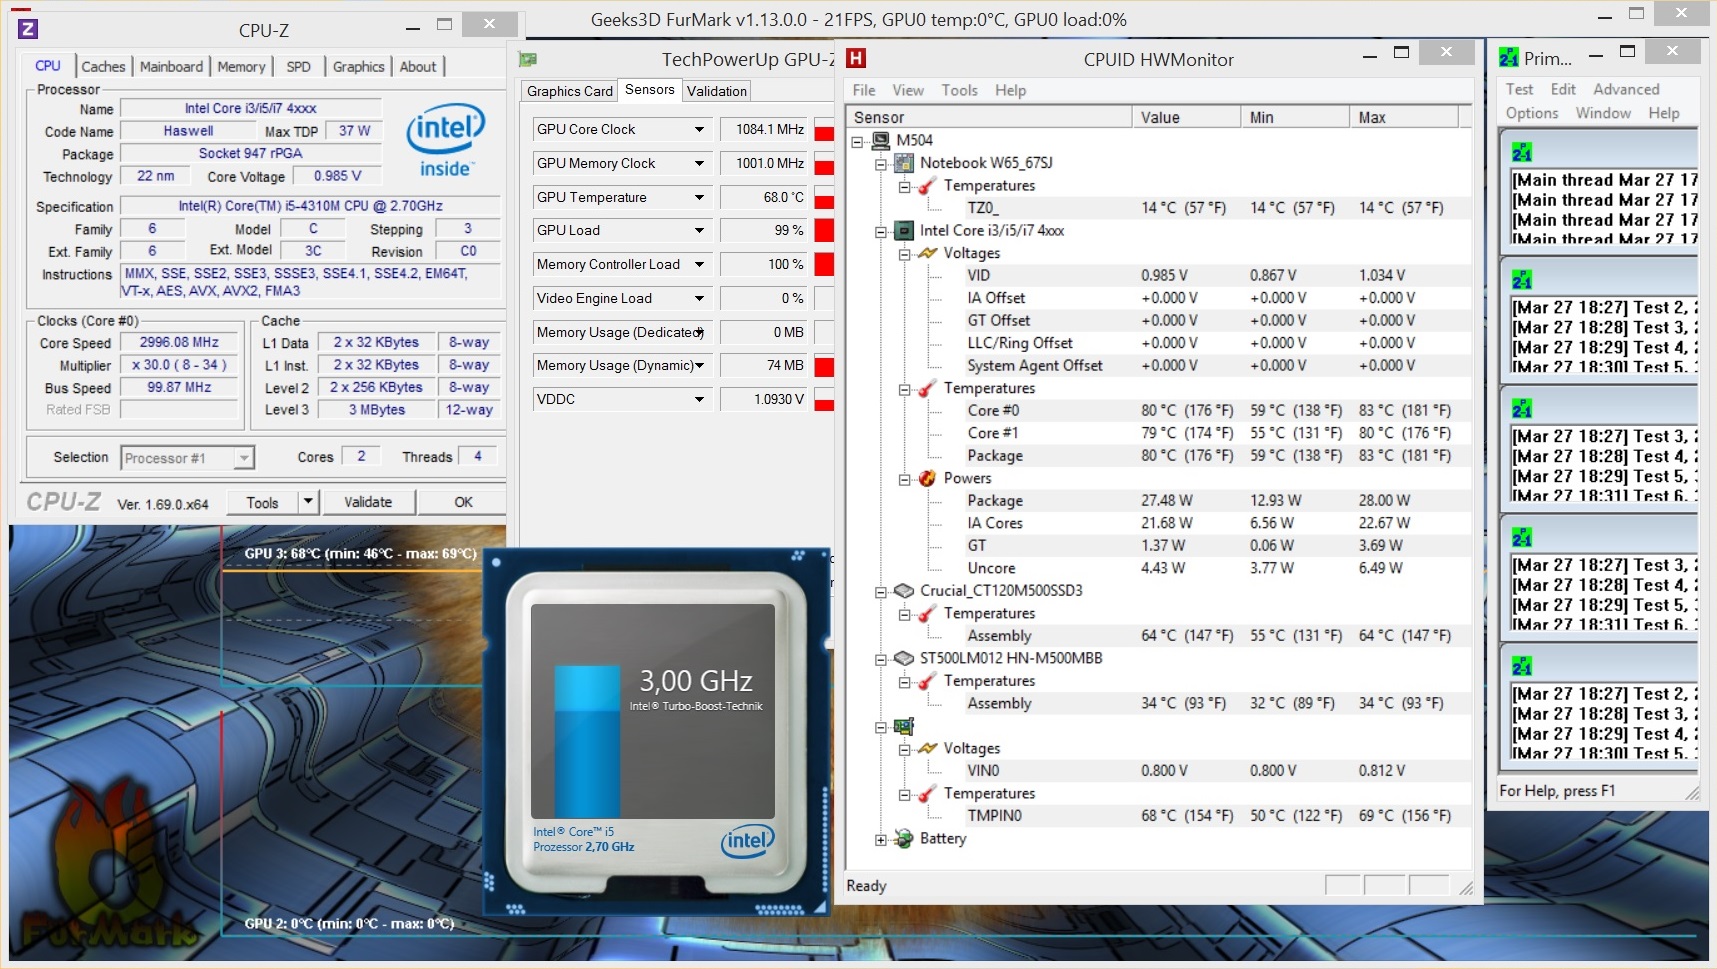Image resolution: width=1717 pixels, height=969 pixels.
Task: Open the Window menu in Prime95
Action: pyautogui.click(x=1603, y=113)
